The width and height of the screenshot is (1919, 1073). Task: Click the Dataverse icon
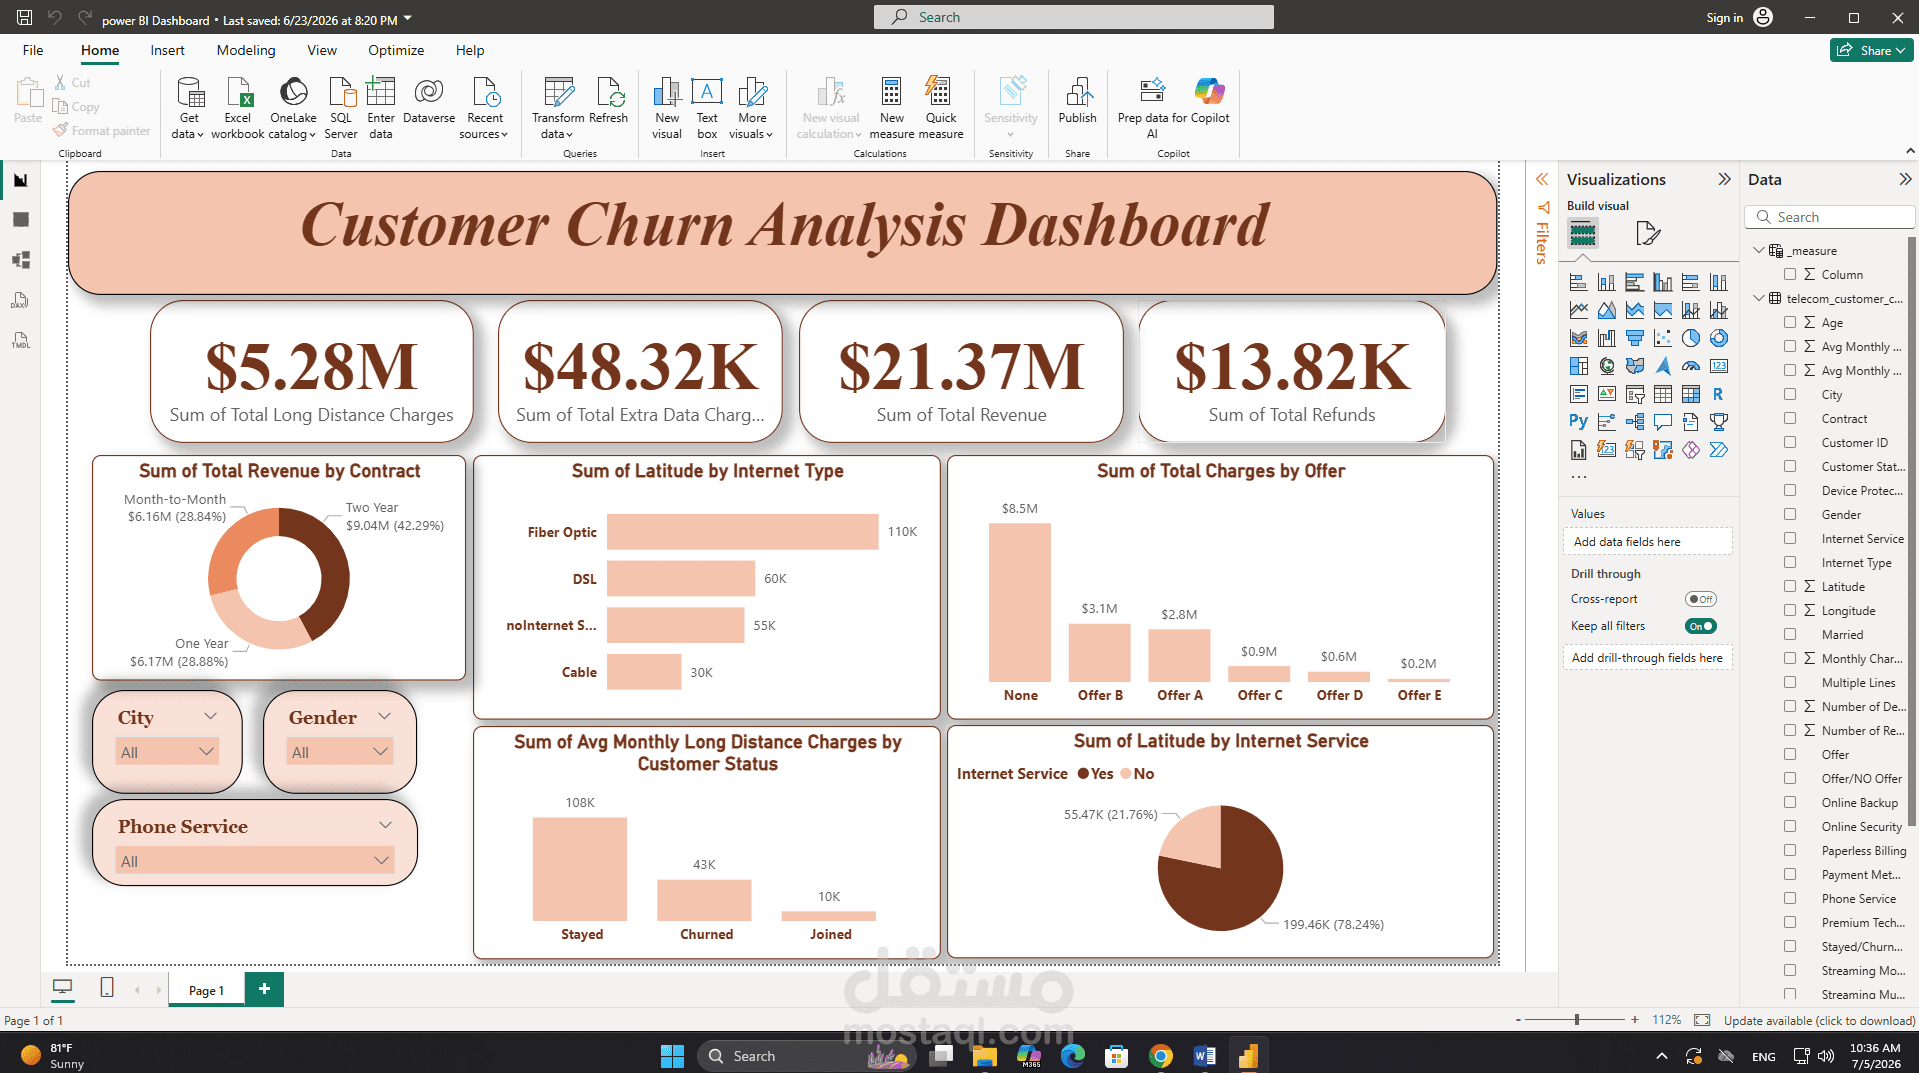429,100
